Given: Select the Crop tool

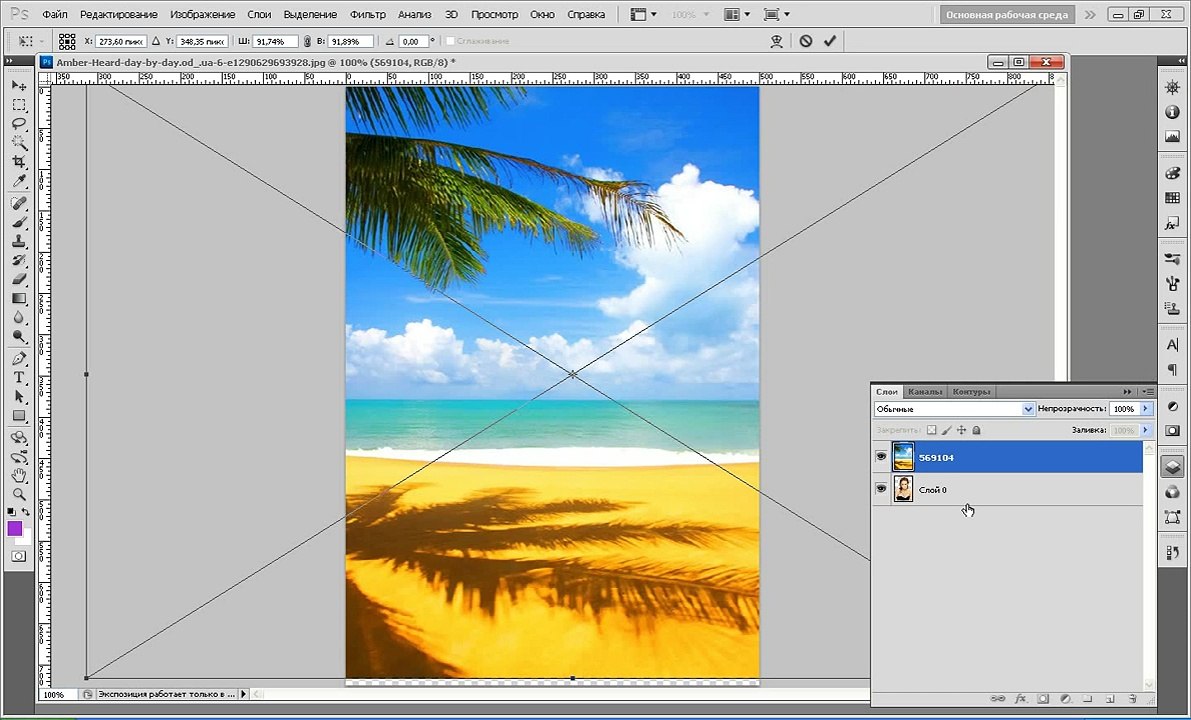Looking at the screenshot, I should coord(19,162).
